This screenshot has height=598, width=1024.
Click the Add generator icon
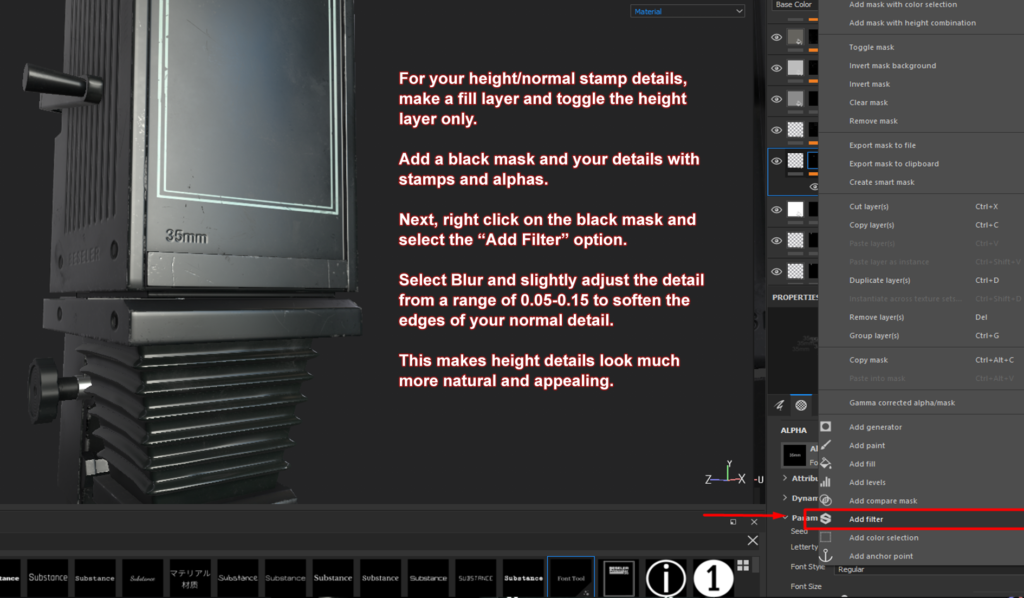(x=824, y=427)
